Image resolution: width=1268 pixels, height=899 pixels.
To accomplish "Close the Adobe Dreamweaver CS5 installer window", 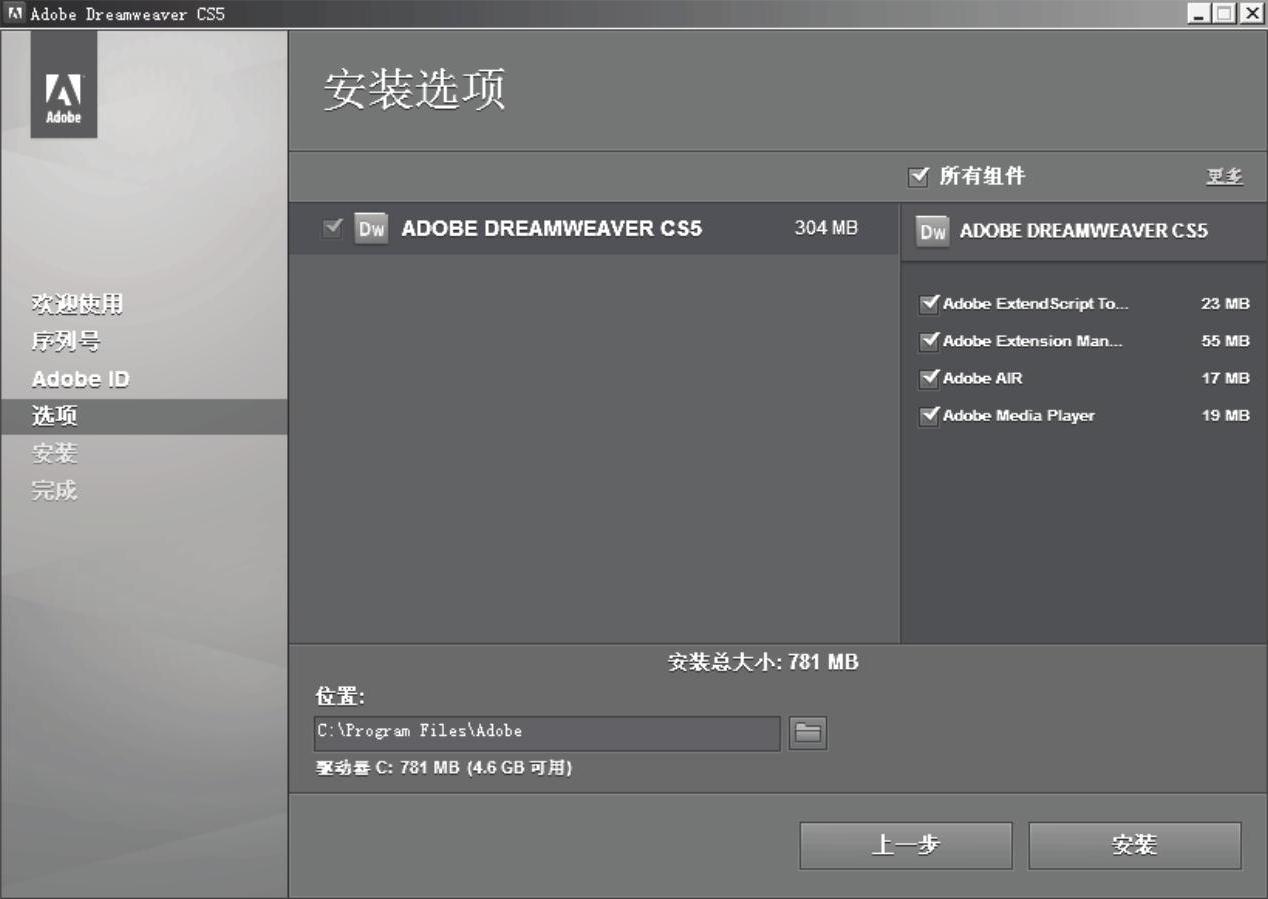I will (1251, 14).
